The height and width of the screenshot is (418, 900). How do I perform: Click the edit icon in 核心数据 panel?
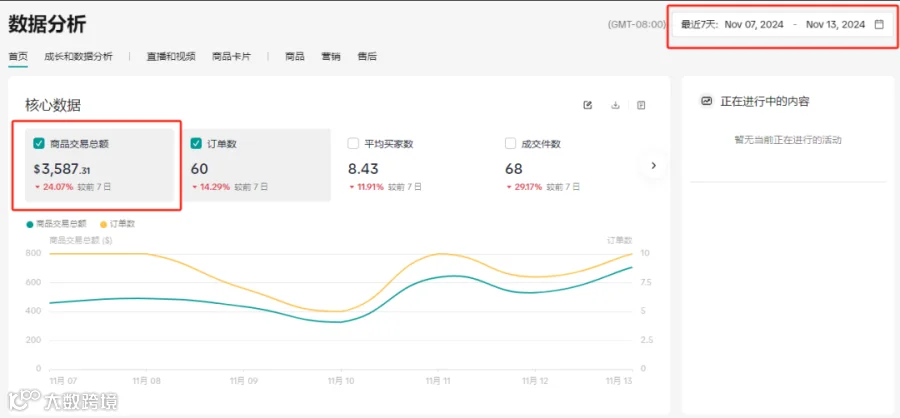pyautogui.click(x=587, y=105)
